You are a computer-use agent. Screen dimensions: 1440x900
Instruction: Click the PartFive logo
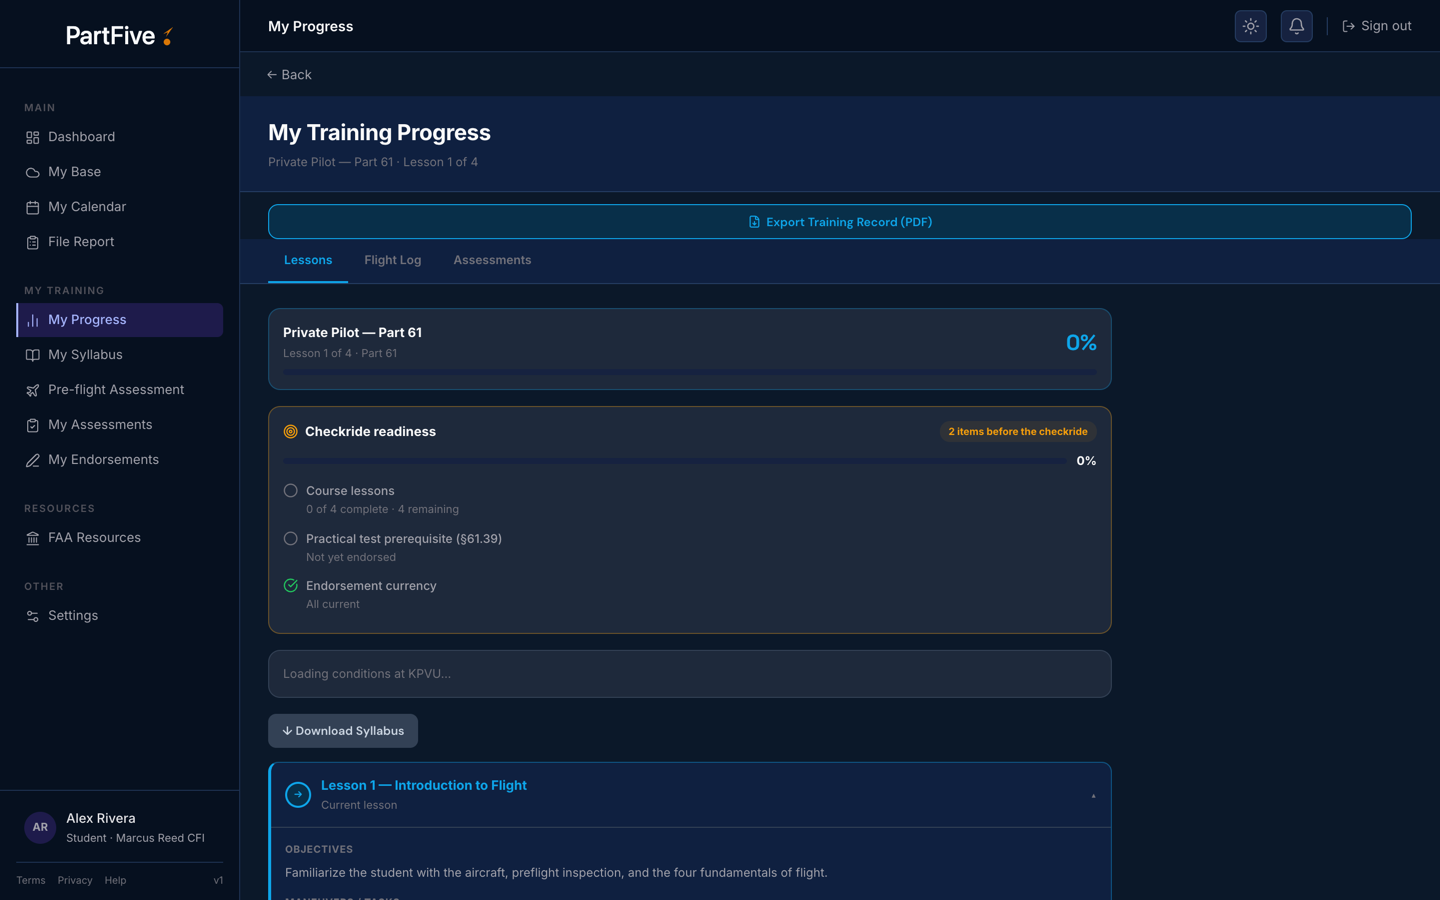(119, 36)
